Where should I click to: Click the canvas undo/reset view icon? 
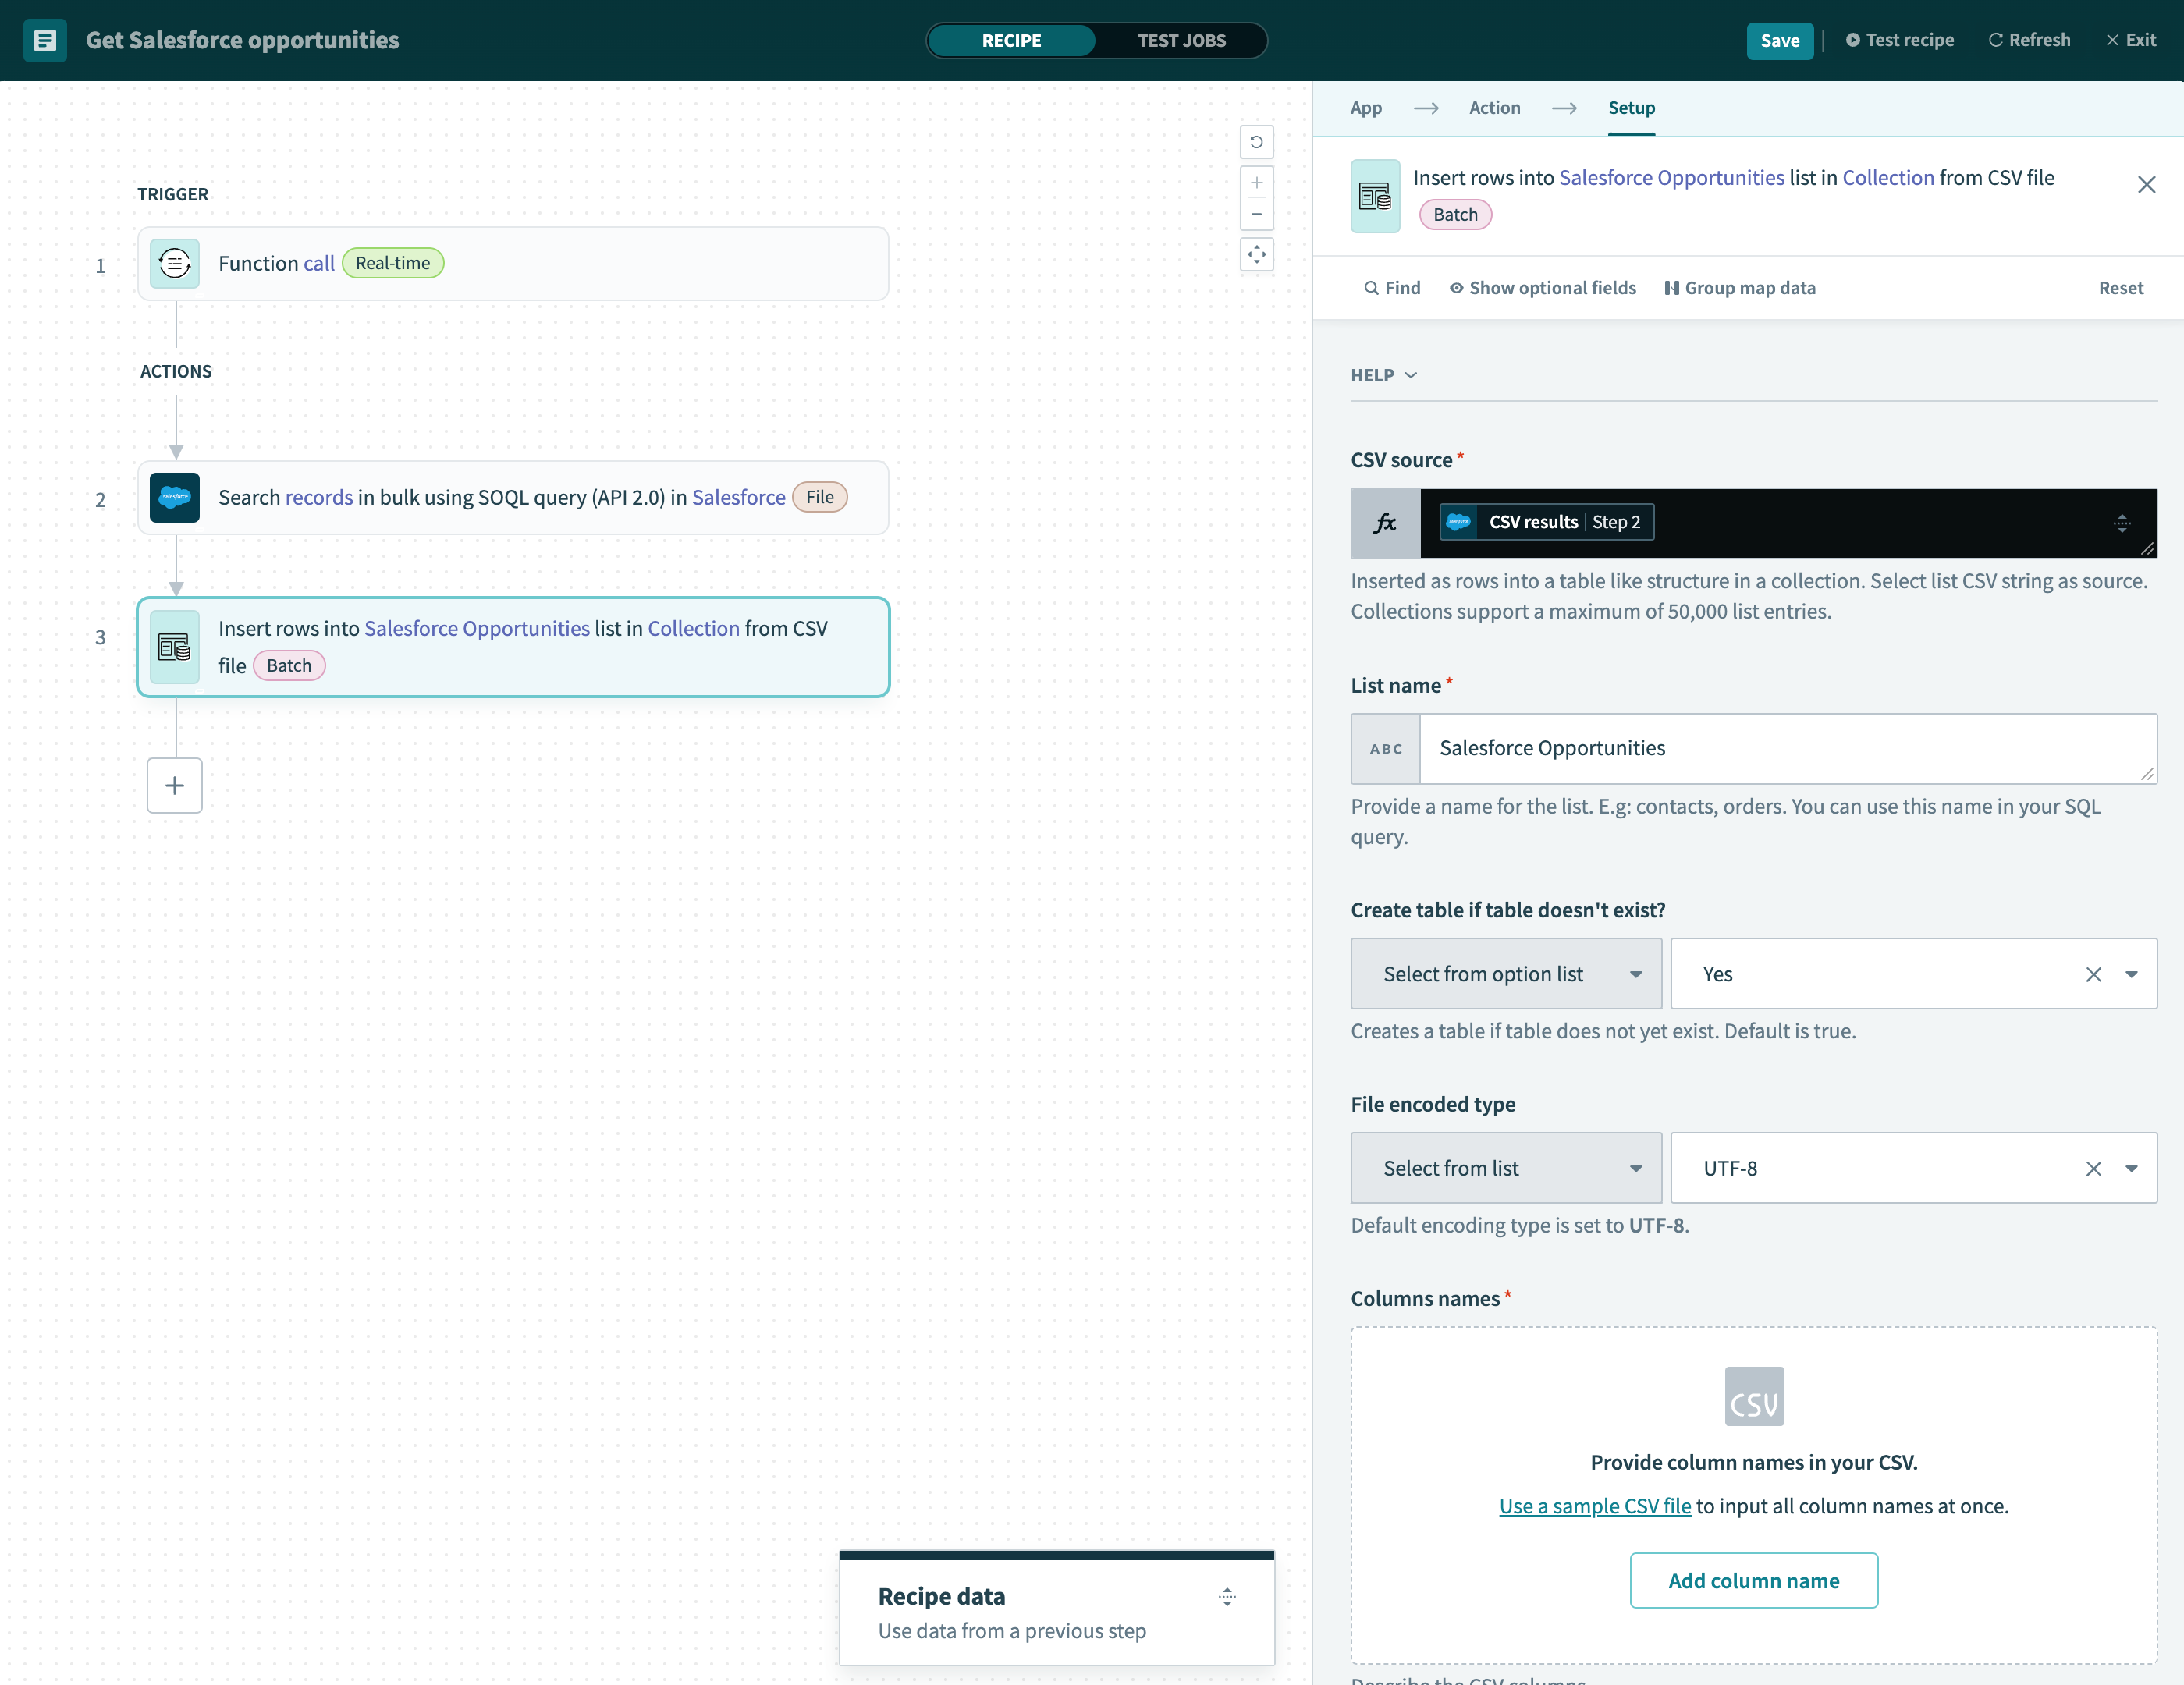click(1256, 142)
